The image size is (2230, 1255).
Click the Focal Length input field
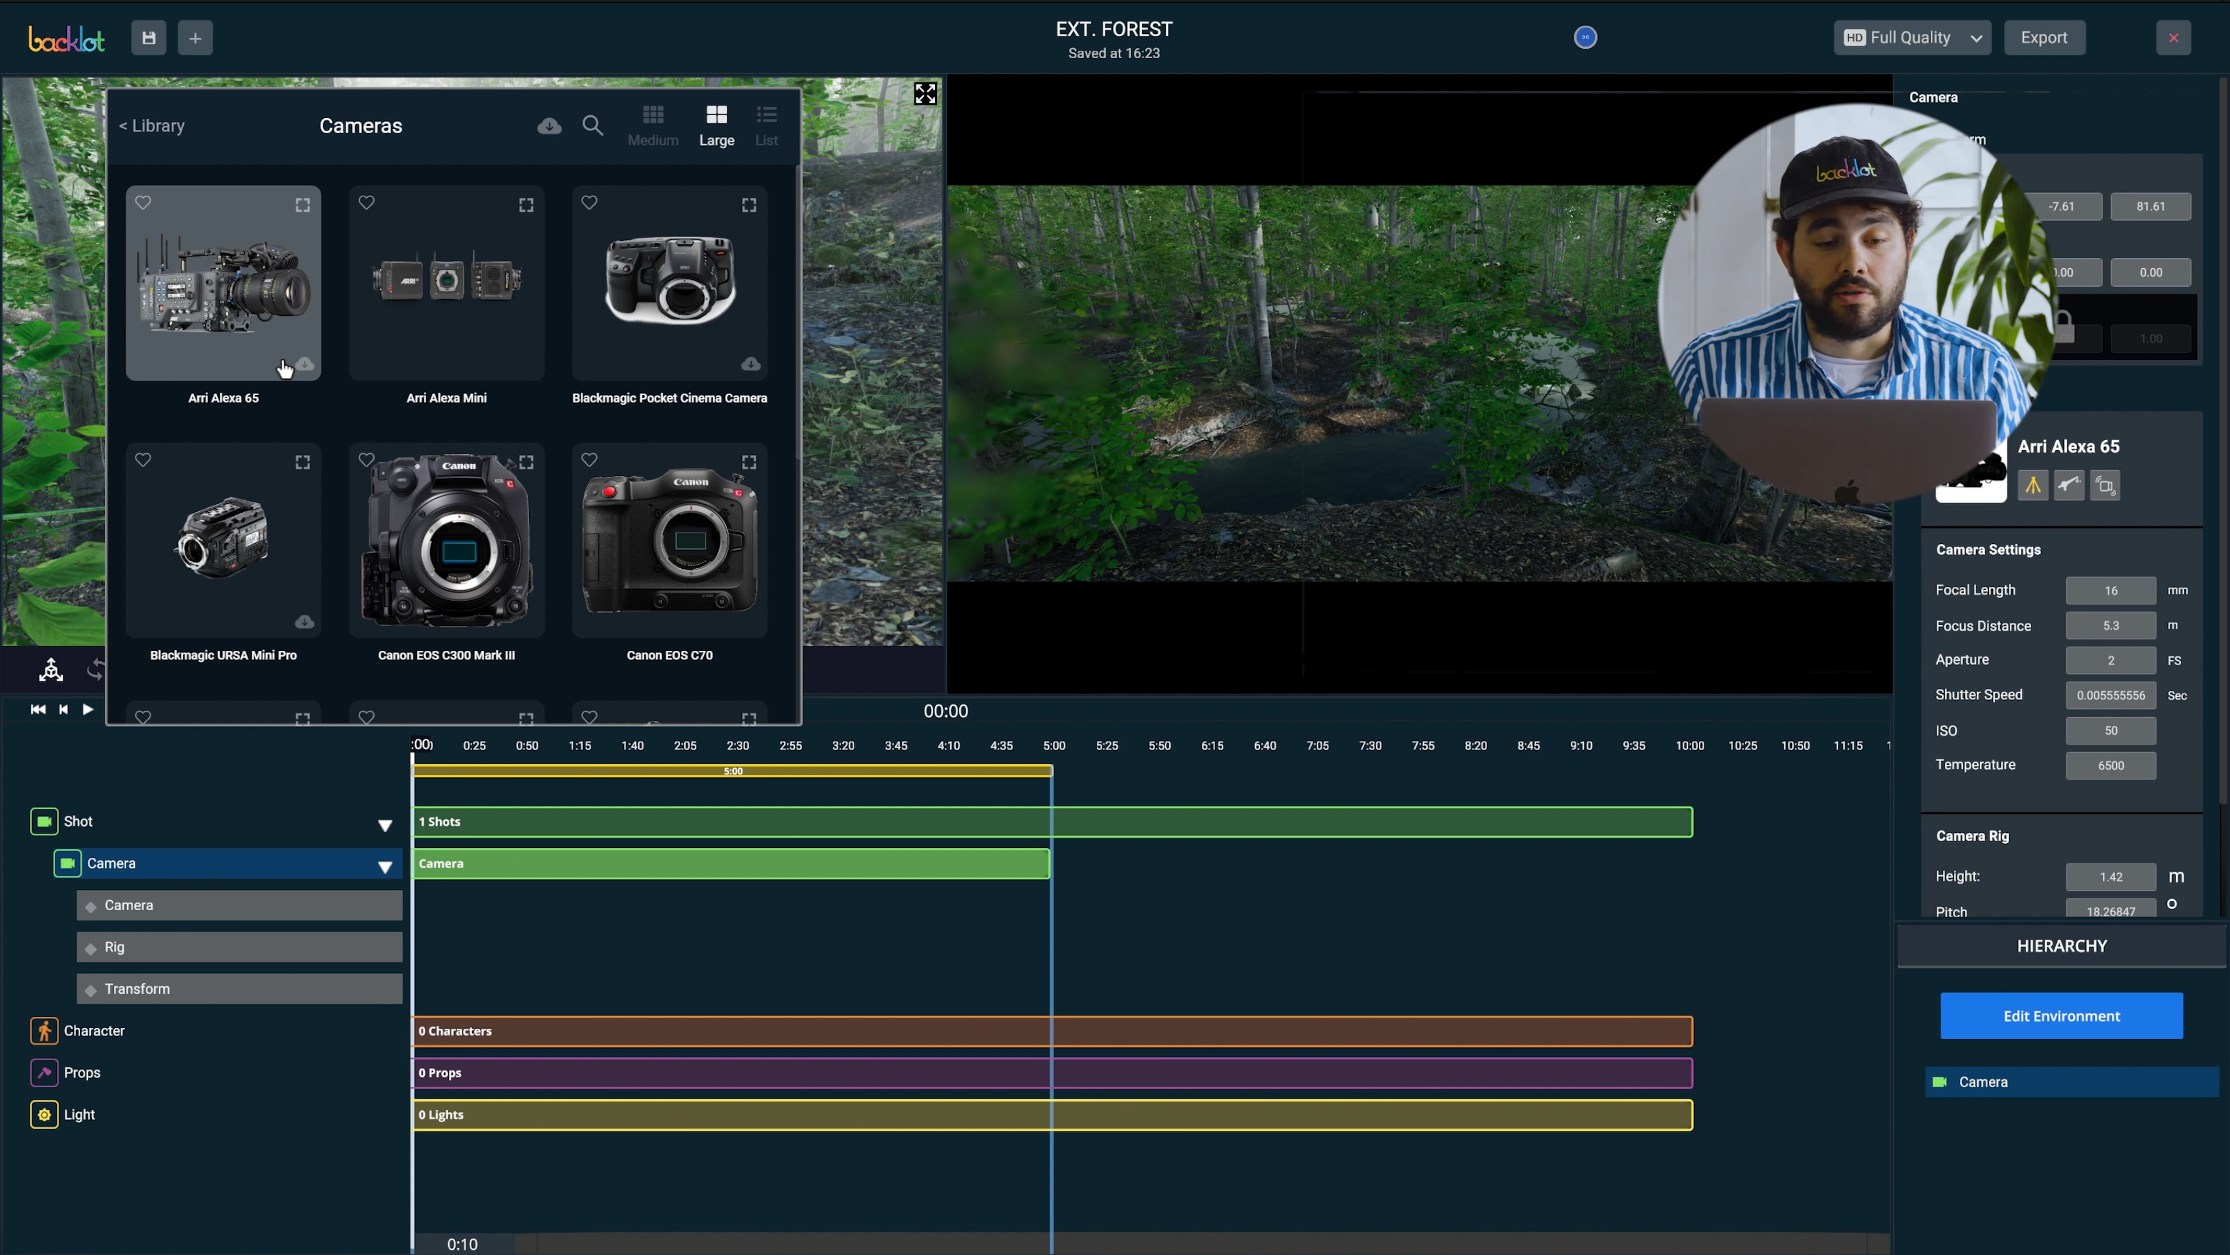pyautogui.click(x=2110, y=591)
